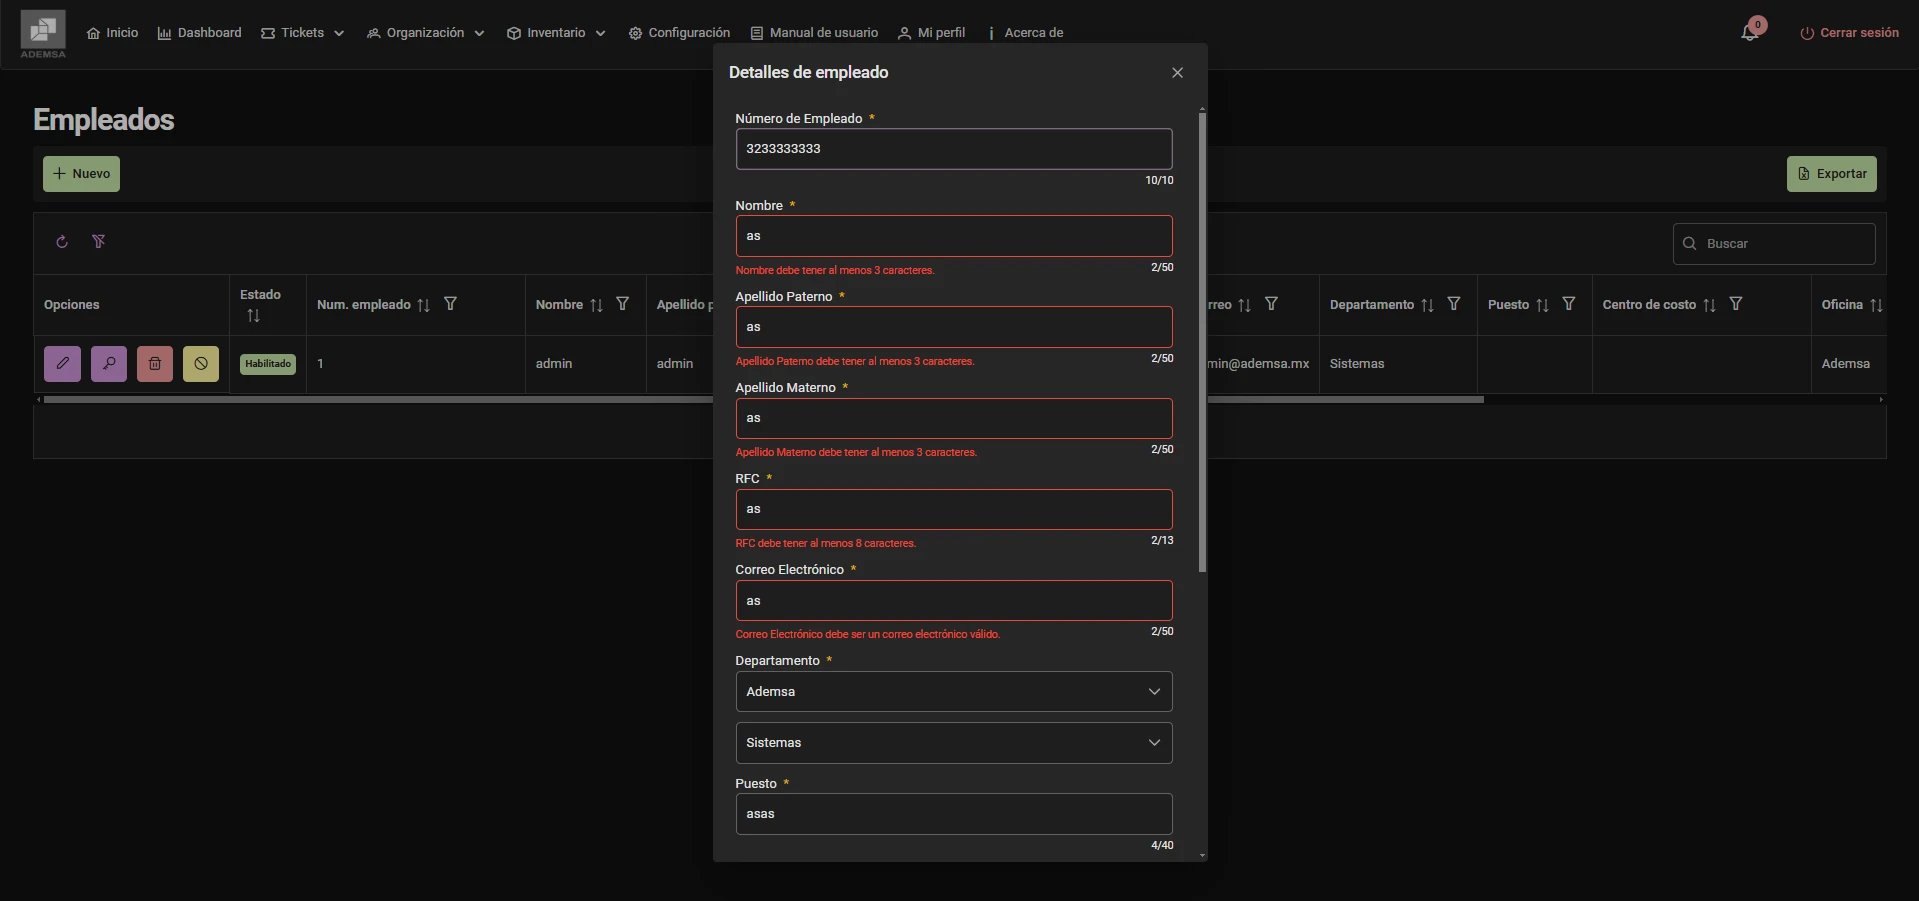This screenshot has height=901, width=1919.
Task: Filter the Departamento column
Action: (x=1454, y=304)
